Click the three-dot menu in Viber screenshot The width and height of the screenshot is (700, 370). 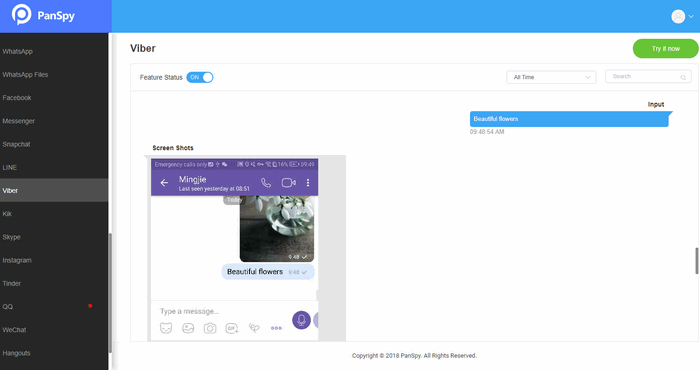pos(308,183)
